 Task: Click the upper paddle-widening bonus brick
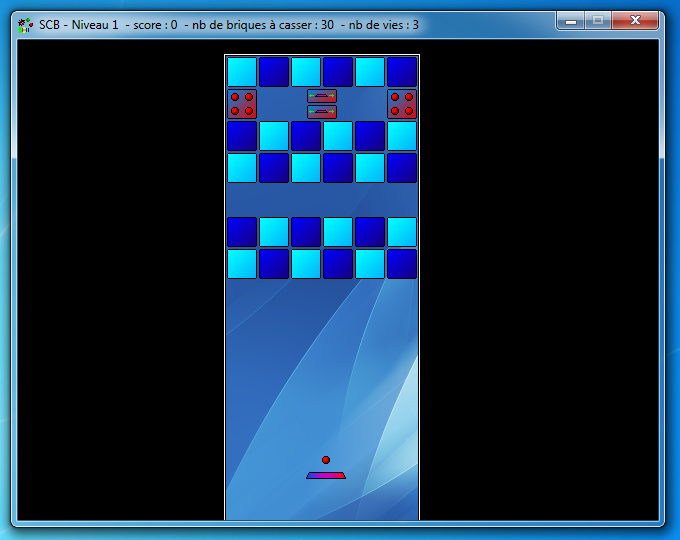click(x=322, y=96)
